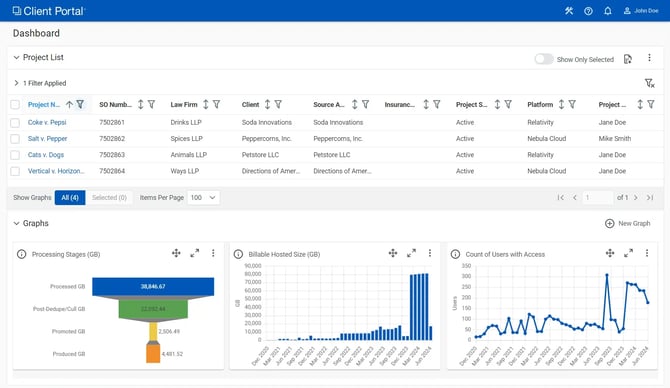Show info for Processing Stages graph
This screenshot has height=388, width=670.
coord(21,254)
